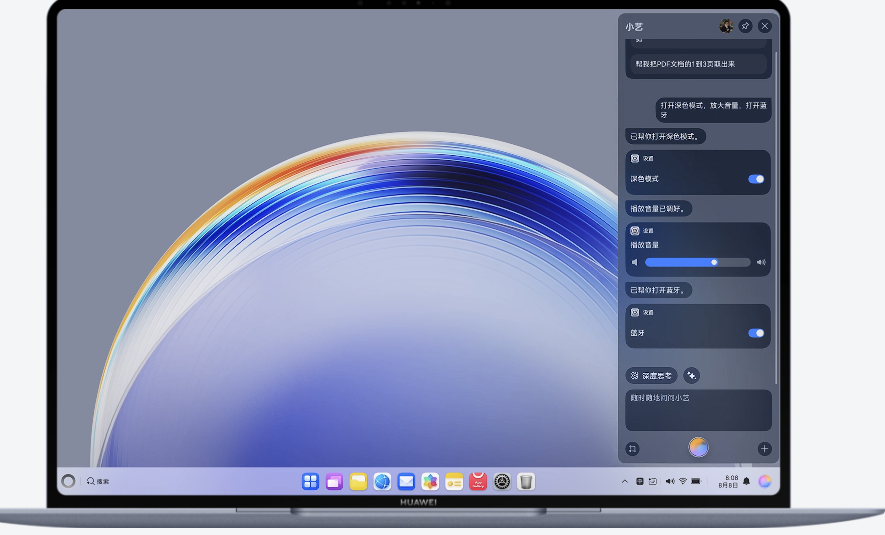Click the reply 已帮你打开深色模式
885x535 pixels.
[x=665, y=137]
